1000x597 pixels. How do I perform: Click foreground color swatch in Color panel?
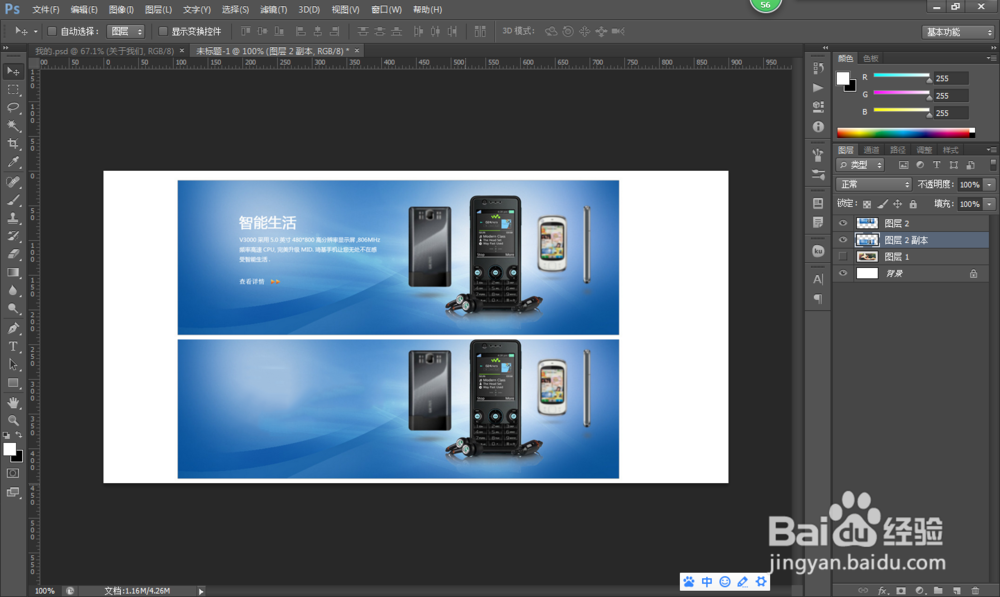843,78
